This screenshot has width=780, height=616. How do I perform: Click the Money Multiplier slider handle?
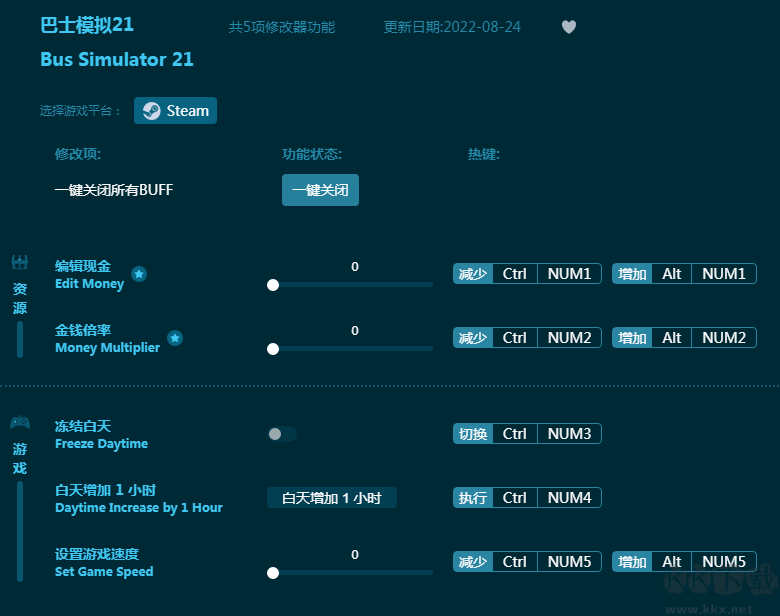(x=273, y=349)
